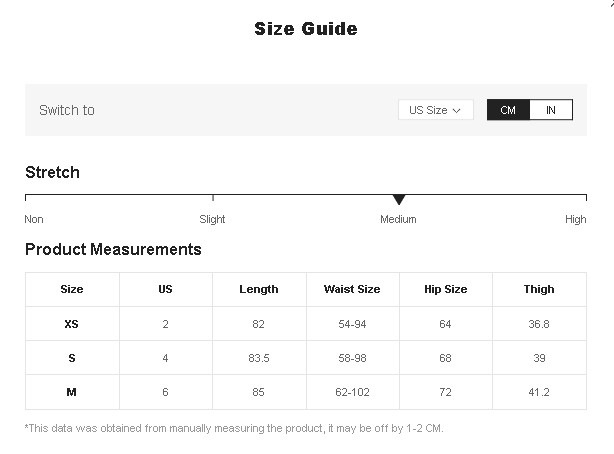
Task: Select the M size row label
Action: coord(72,392)
